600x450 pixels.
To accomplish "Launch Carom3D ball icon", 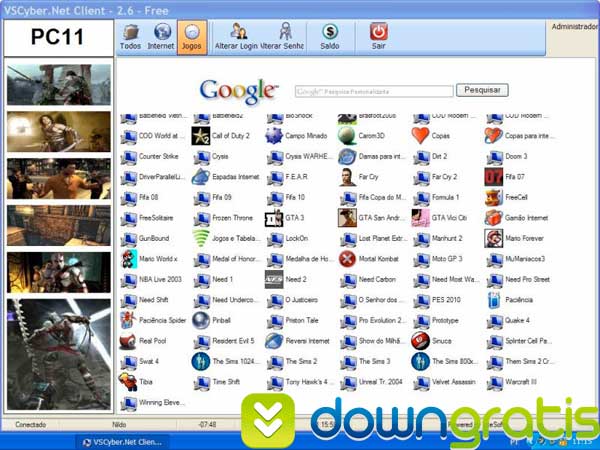I will 347,136.
